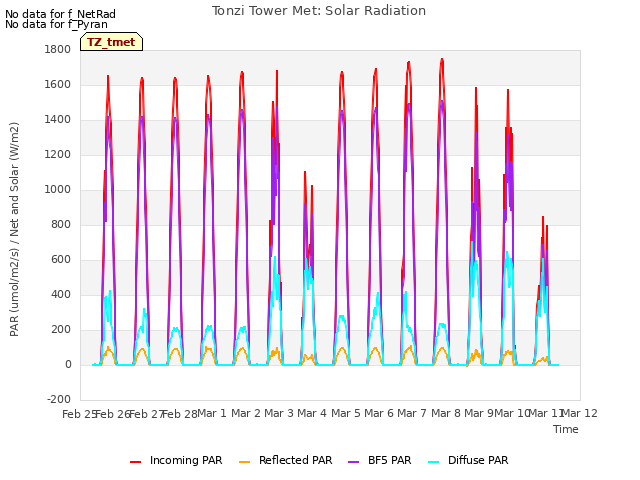
Task: Click the Feb 26 x-axis date label
Action: (113, 414)
